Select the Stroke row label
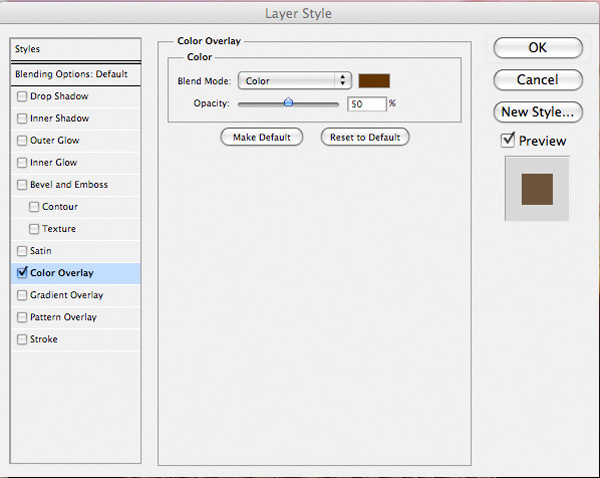Image resolution: width=600 pixels, height=478 pixels. coord(44,339)
